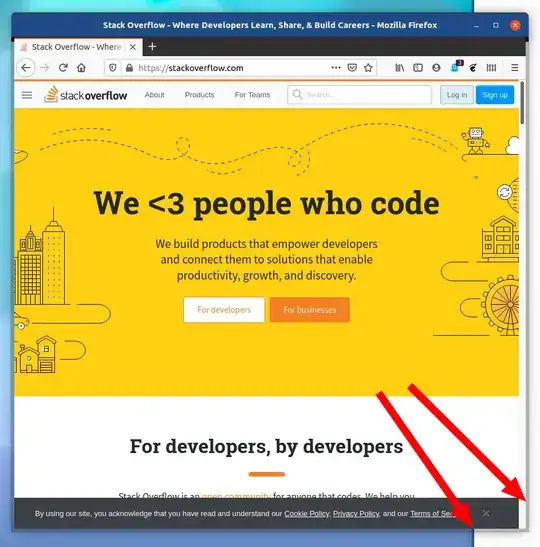
Task: Reload the page with the refresh icon
Action: [63, 68]
